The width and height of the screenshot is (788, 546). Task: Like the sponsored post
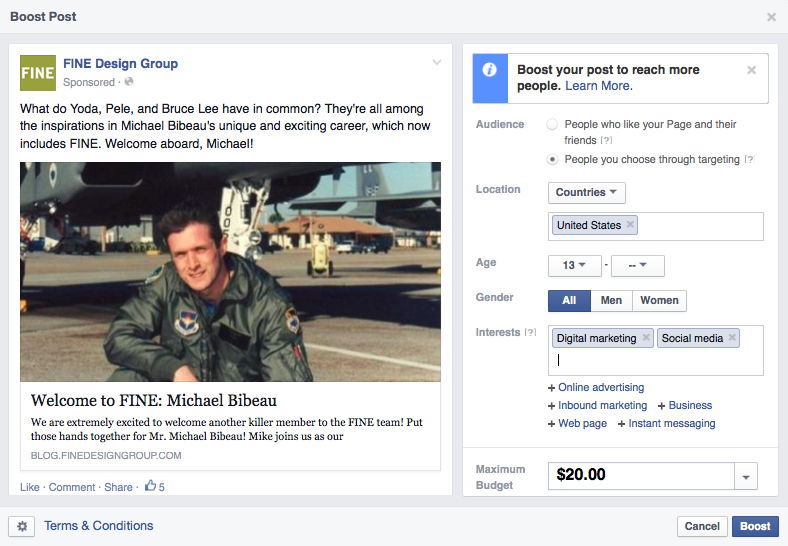coord(30,487)
